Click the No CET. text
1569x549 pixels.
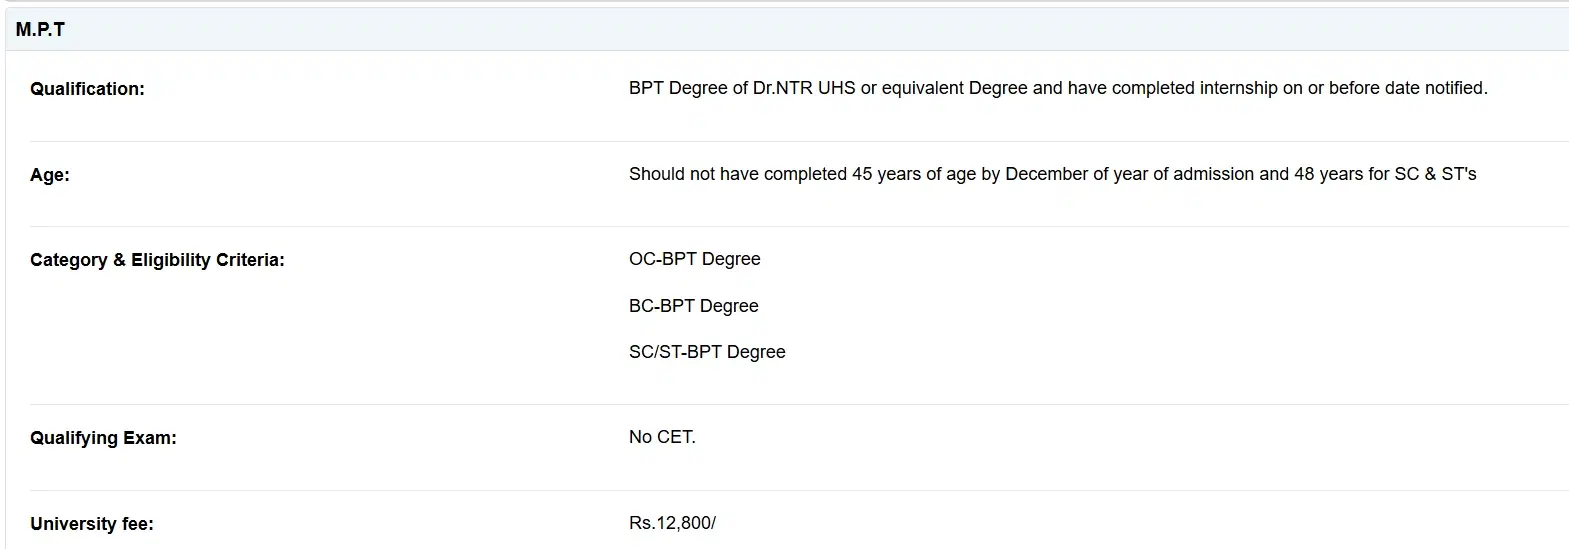662,437
